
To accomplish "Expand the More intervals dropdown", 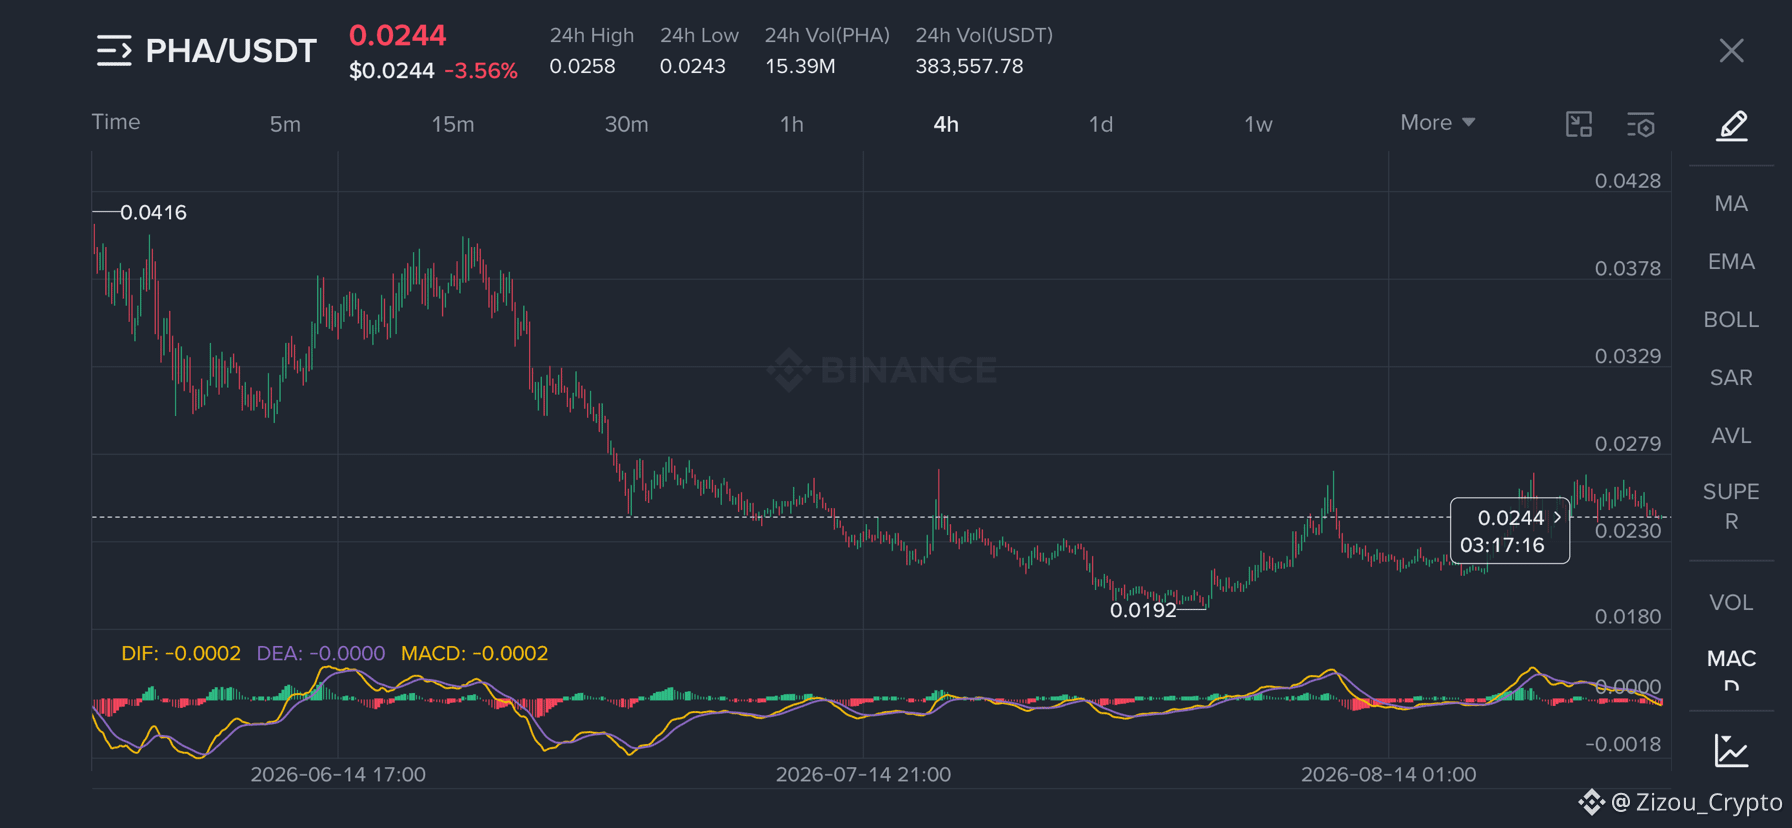I will [1437, 123].
